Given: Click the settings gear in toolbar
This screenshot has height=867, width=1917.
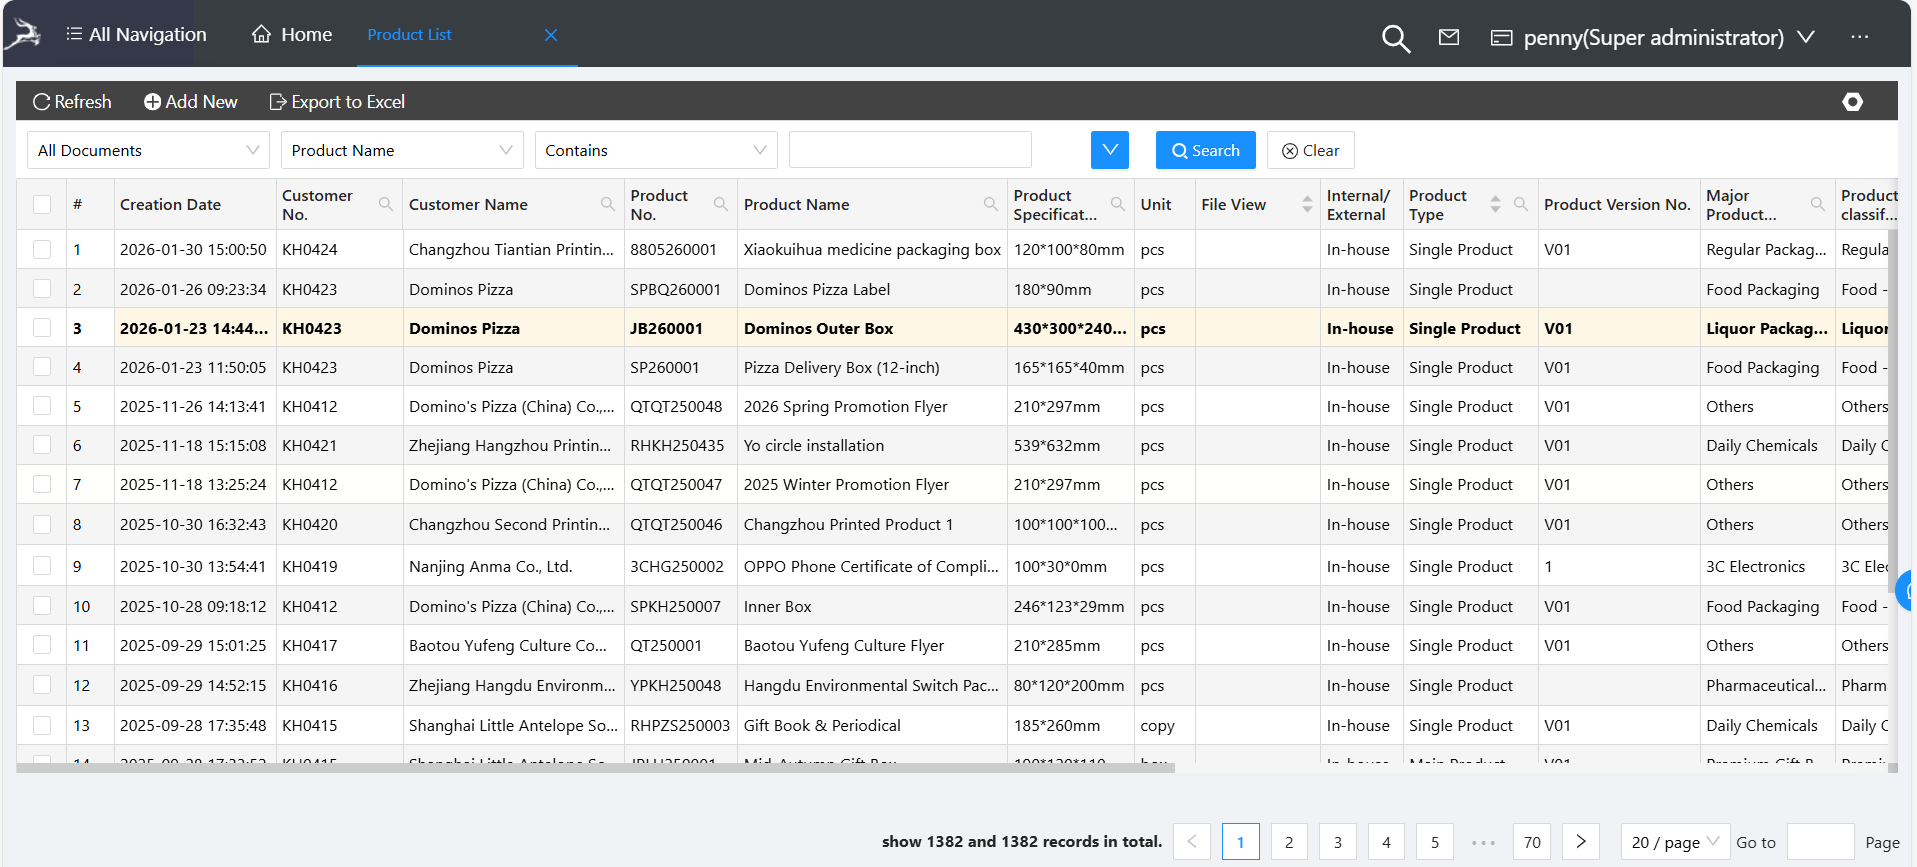Looking at the screenshot, I should pyautogui.click(x=1852, y=102).
